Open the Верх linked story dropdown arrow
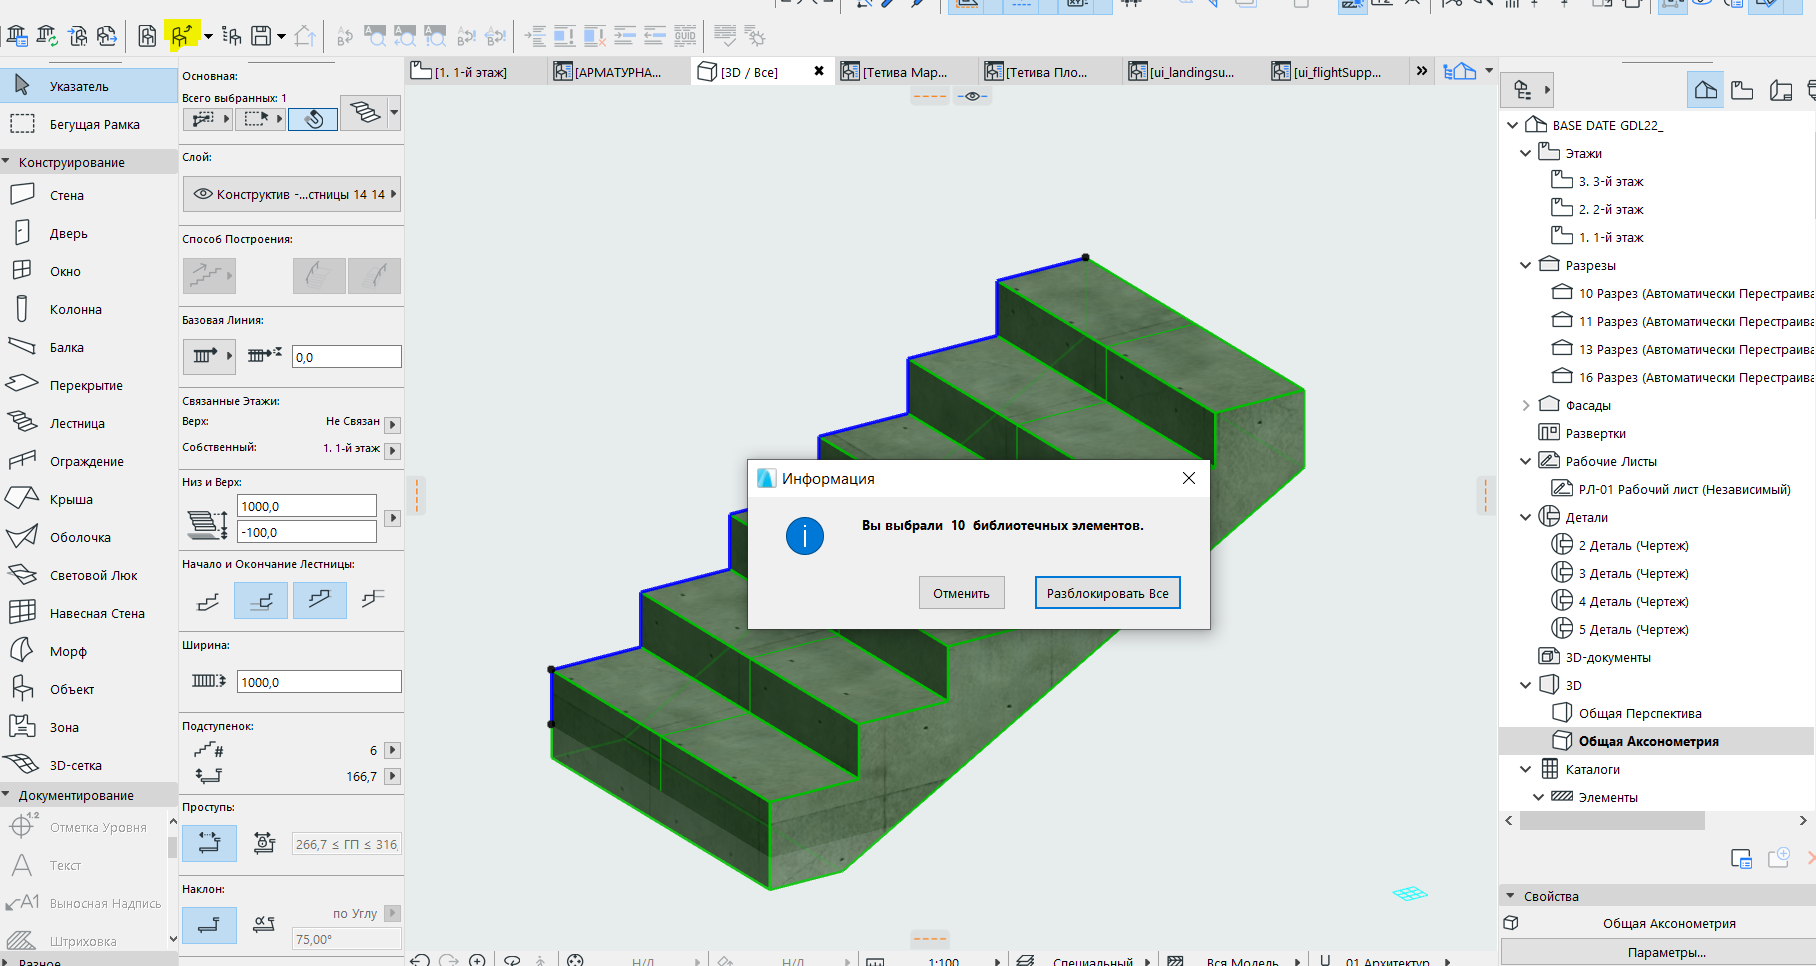The image size is (1816, 966). coord(393,423)
